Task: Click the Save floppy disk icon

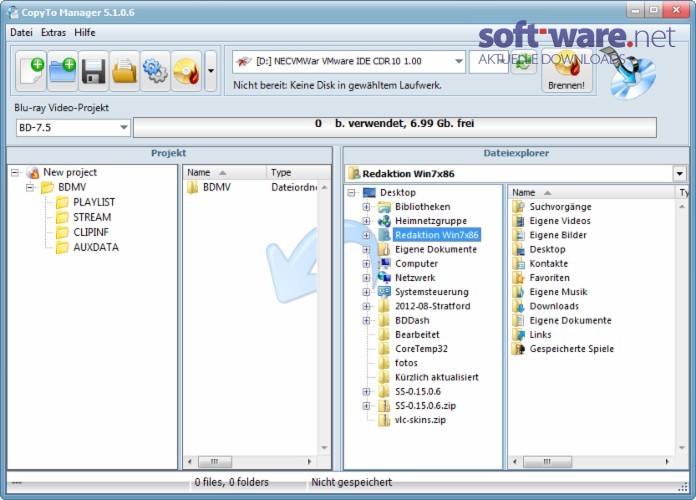Action: pos(93,71)
